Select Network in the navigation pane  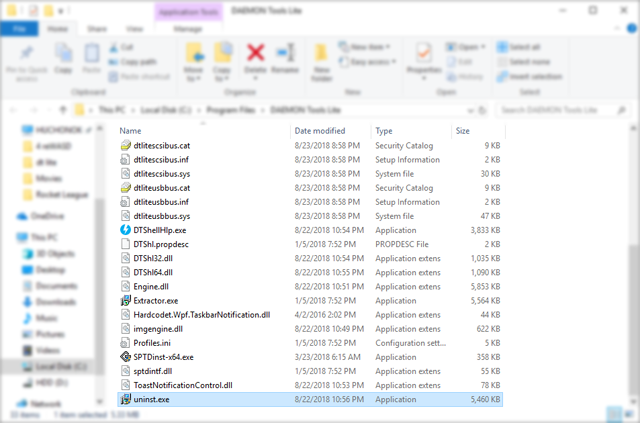pyautogui.click(x=39, y=404)
